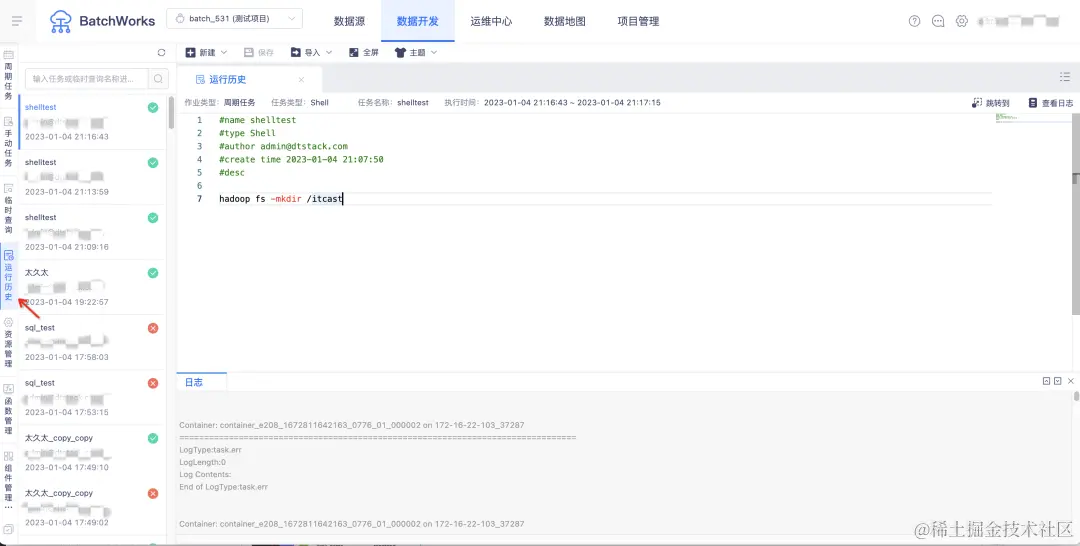Click the BatchWorks cloud logo
The width and height of the screenshot is (1080, 546).
tap(61, 21)
